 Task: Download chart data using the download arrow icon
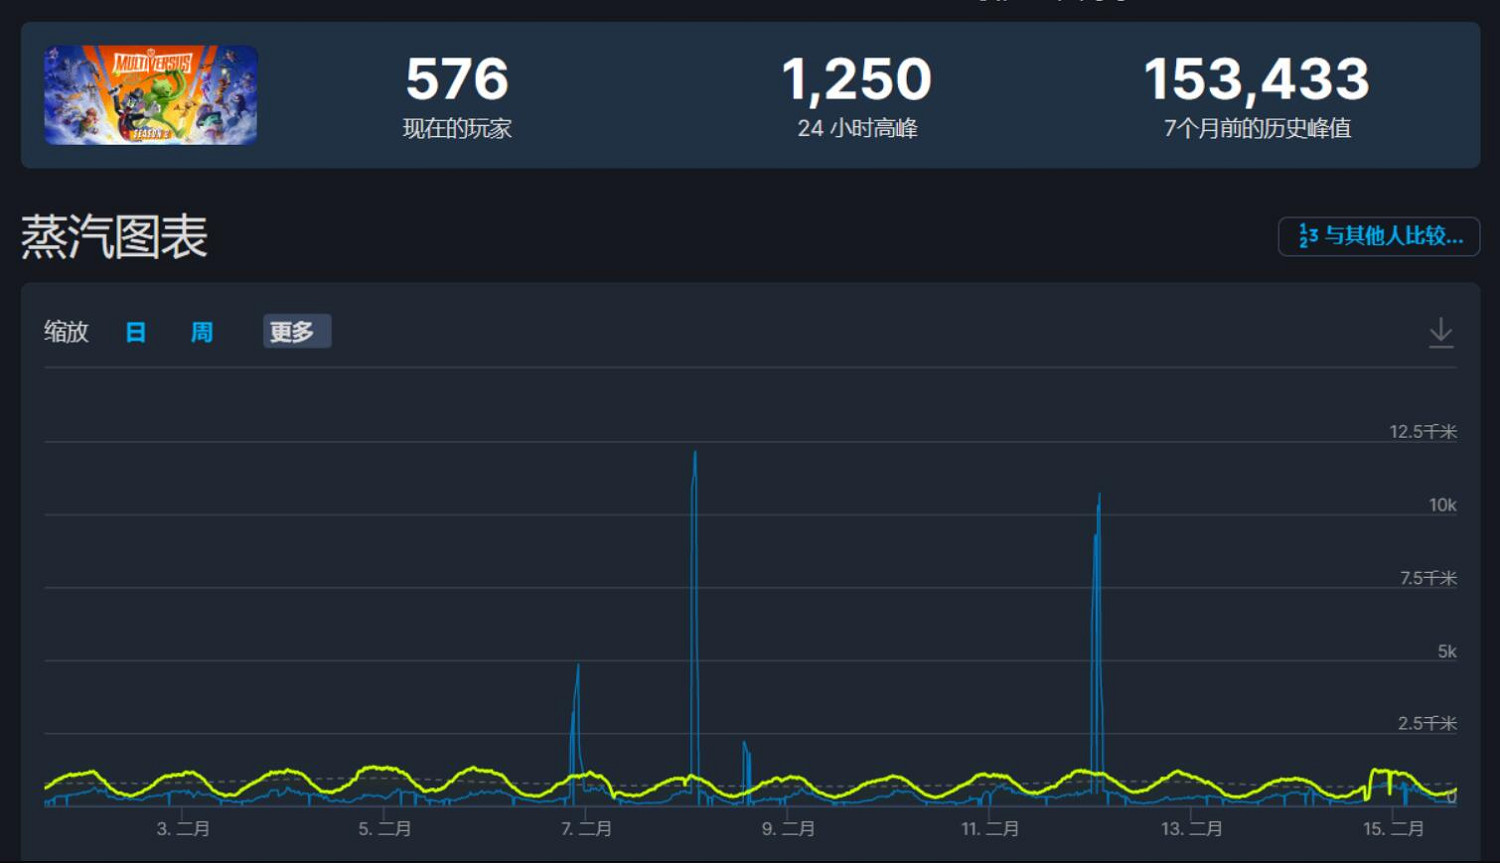coord(1440,332)
